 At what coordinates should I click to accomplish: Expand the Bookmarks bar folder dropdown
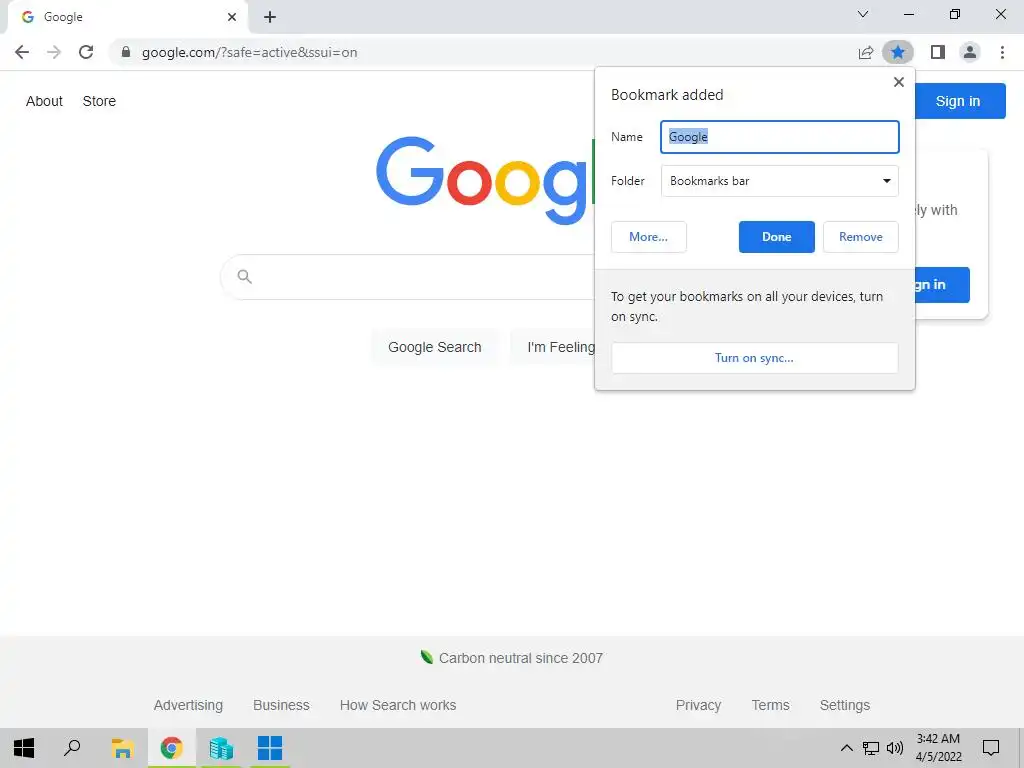tap(780, 181)
